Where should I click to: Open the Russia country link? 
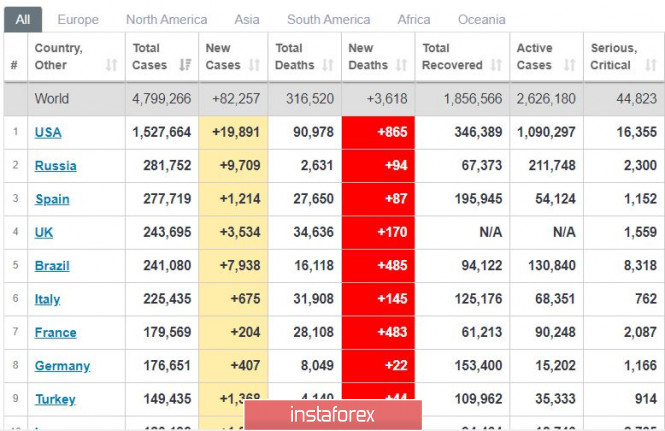coord(55,166)
